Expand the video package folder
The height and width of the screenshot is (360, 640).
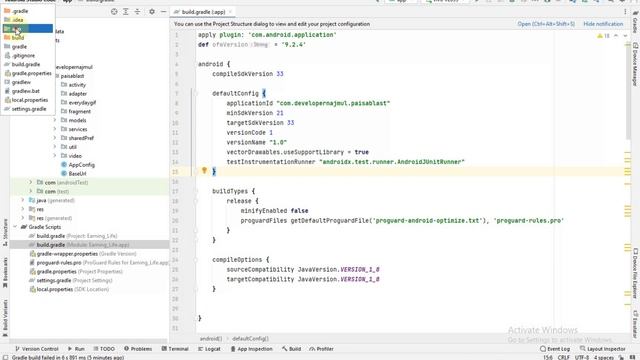tap(55, 156)
